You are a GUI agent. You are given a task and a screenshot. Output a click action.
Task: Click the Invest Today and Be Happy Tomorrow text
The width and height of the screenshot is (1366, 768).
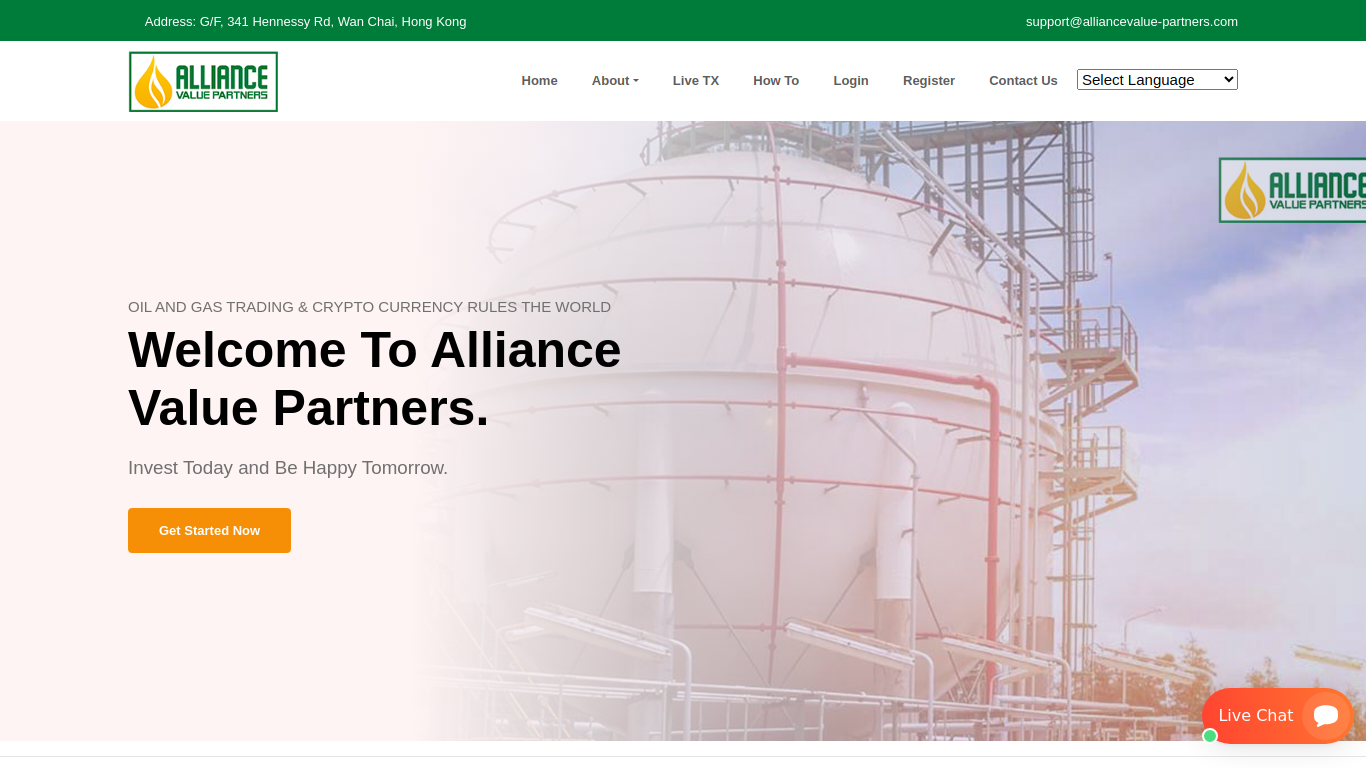(x=288, y=467)
